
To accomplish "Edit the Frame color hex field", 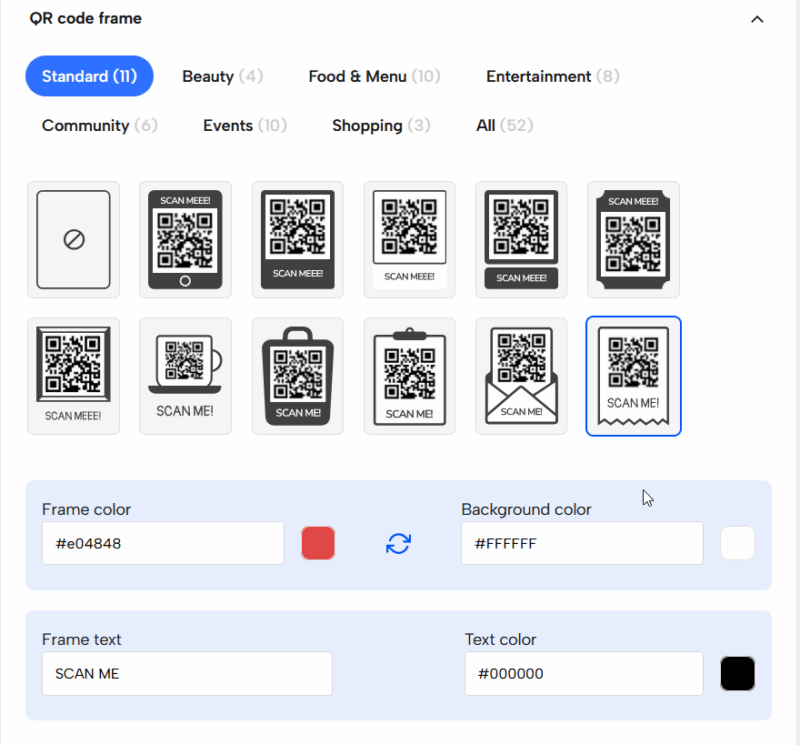I will [x=163, y=543].
